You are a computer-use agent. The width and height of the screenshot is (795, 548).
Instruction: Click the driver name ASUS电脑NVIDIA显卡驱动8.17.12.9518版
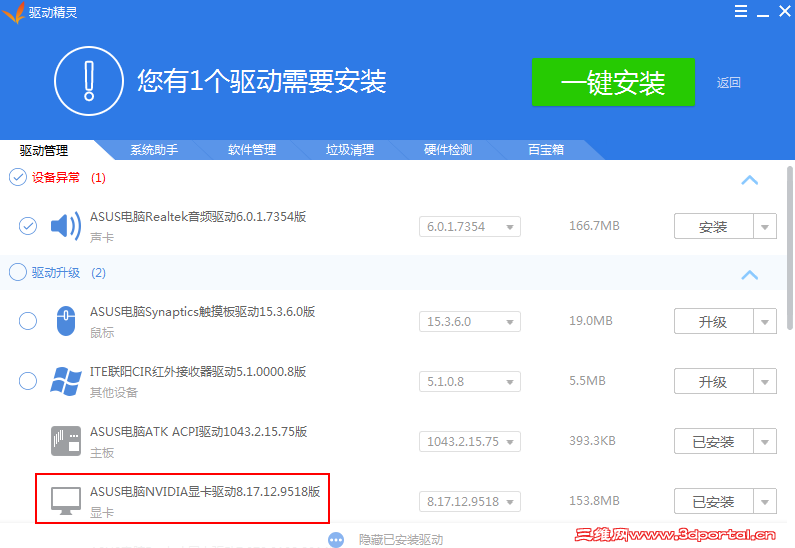coord(205,492)
